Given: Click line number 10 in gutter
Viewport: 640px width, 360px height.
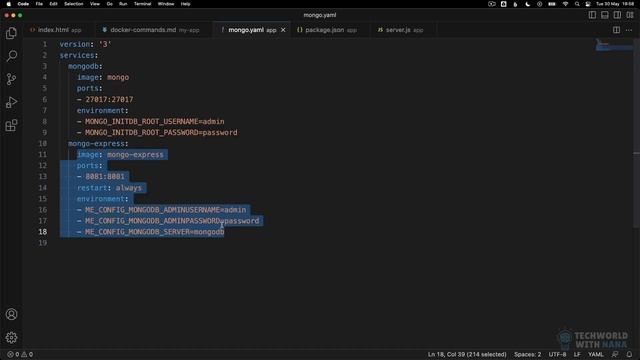Looking at the screenshot, I should coord(43,144).
